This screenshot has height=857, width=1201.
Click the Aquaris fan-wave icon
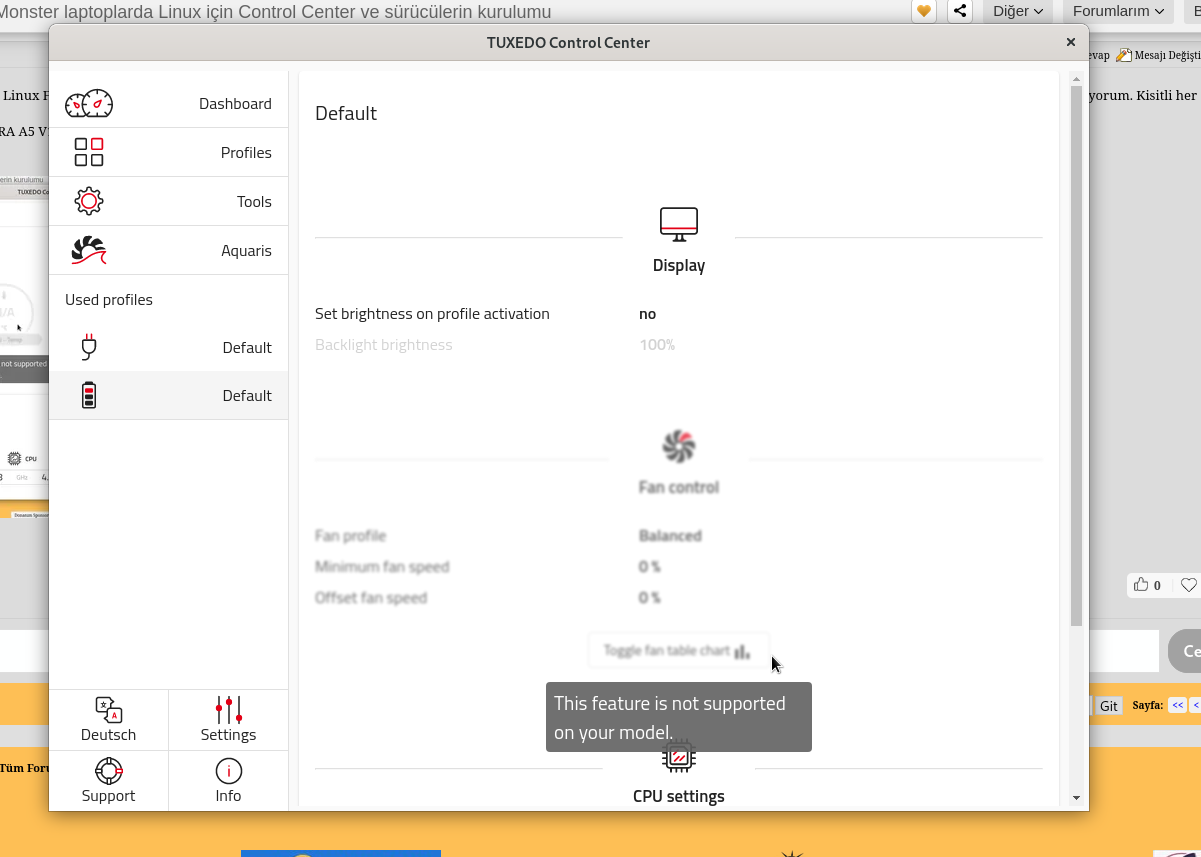(89, 250)
